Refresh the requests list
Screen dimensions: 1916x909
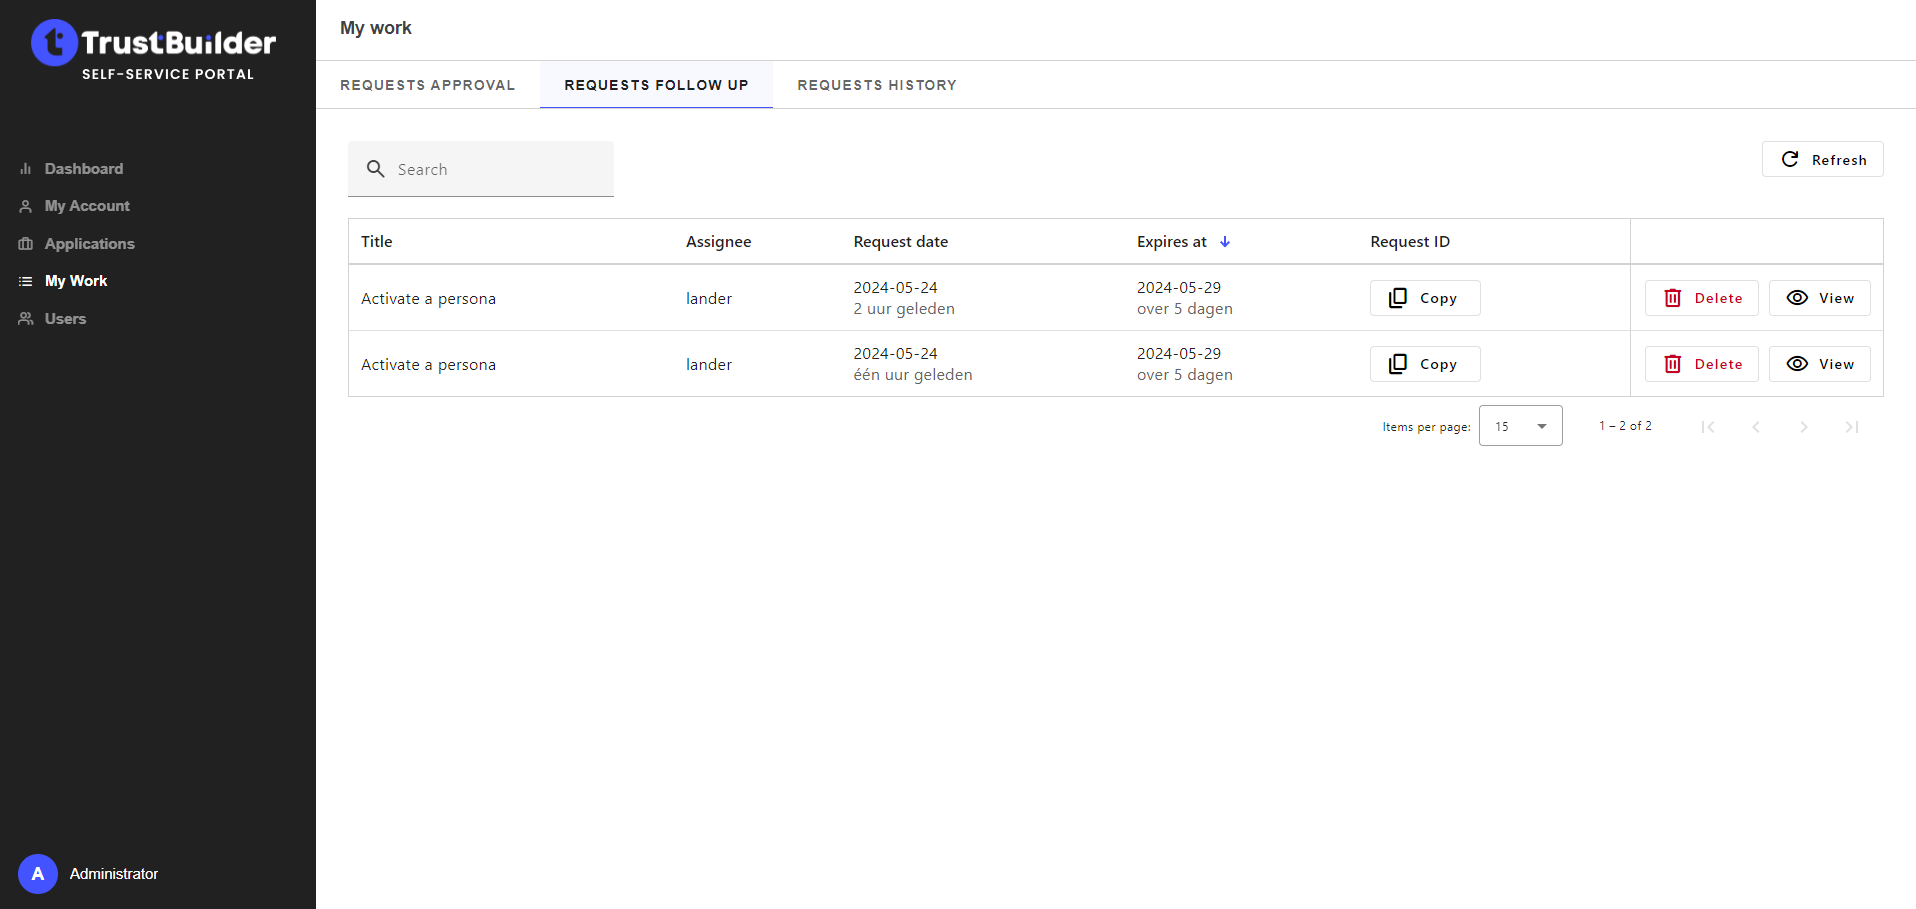1822,160
